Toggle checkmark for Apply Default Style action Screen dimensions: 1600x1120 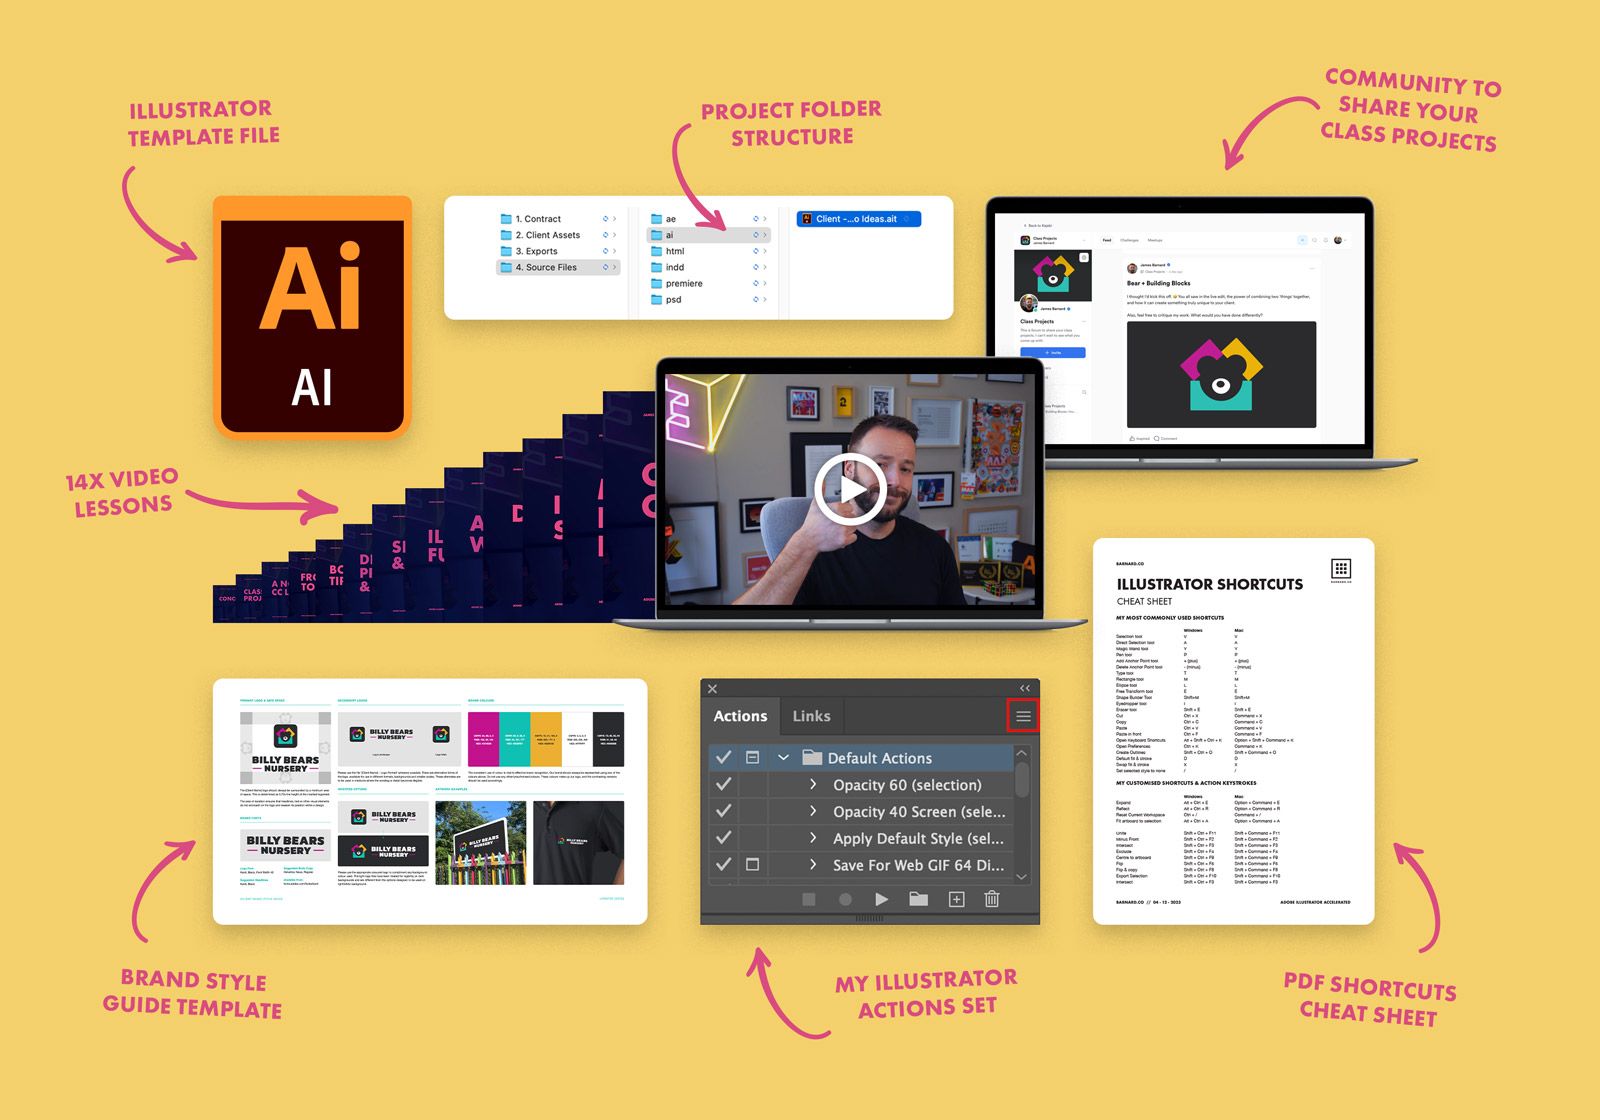click(x=724, y=838)
